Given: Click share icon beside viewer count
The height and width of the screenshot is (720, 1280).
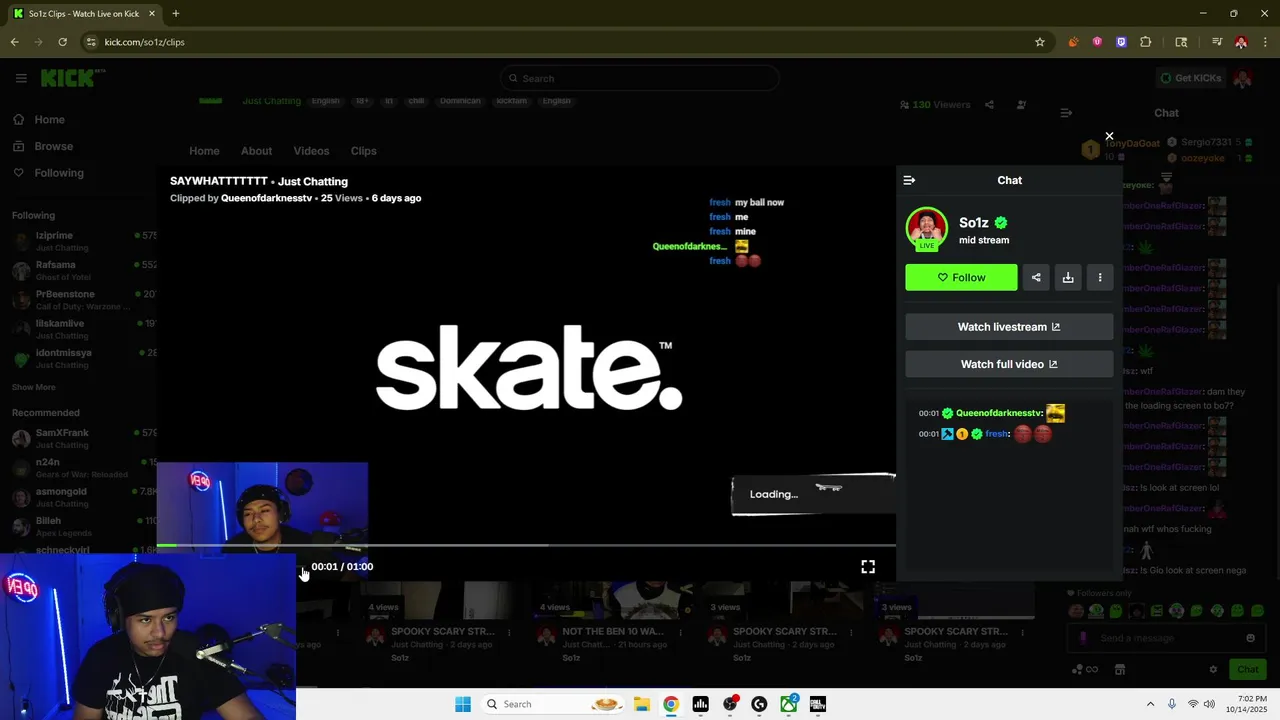Looking at the screenshot, I should pyautogui.click(x=989, y=105).
